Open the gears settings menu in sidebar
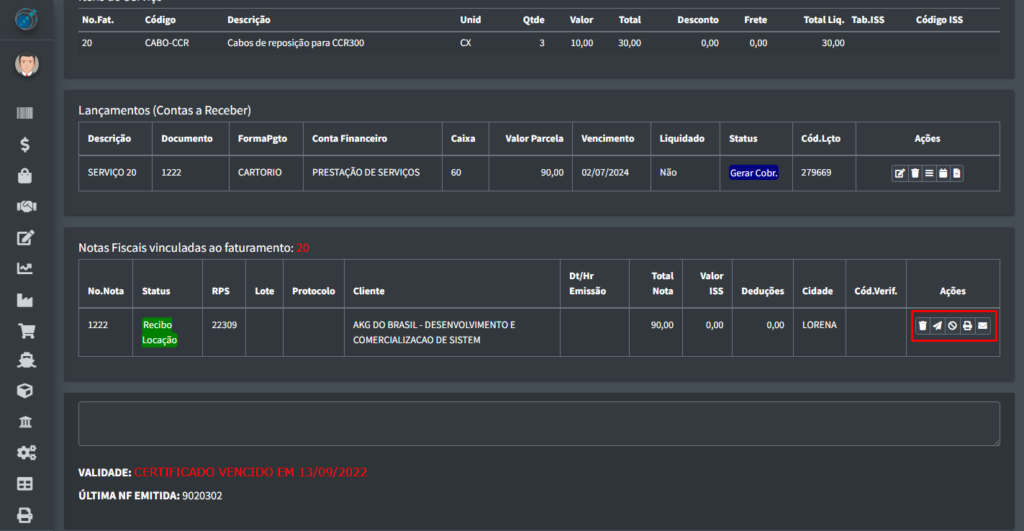 point(26,453)
